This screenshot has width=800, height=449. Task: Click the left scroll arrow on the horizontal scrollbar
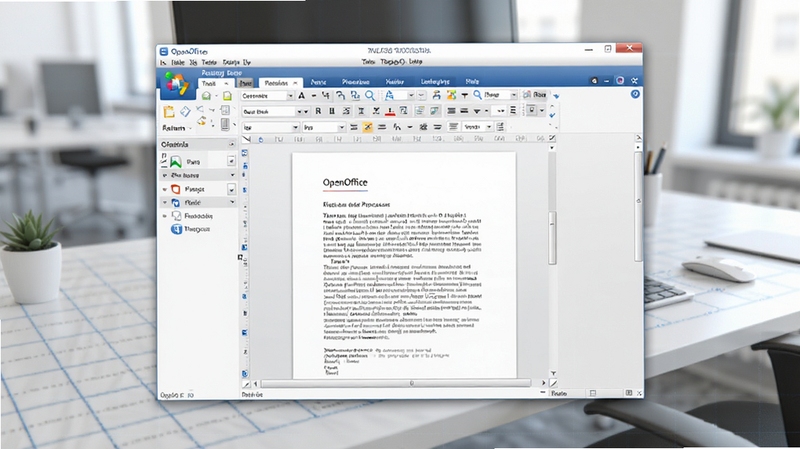(256, 383)
